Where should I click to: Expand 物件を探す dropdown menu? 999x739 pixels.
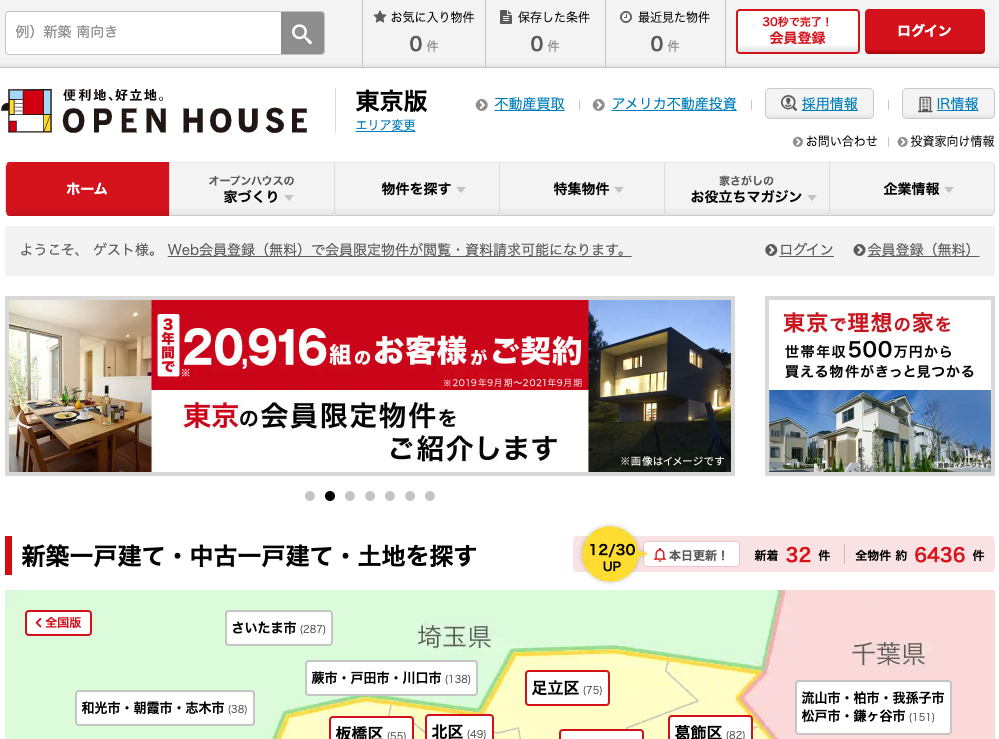coord(417,189)
